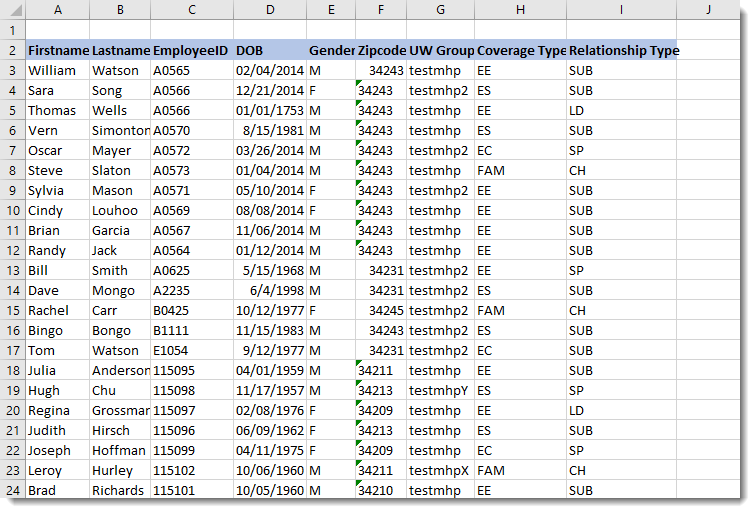Select the Coverage Type header cell
Screen dimensions: 755x513
pos(520,50)
